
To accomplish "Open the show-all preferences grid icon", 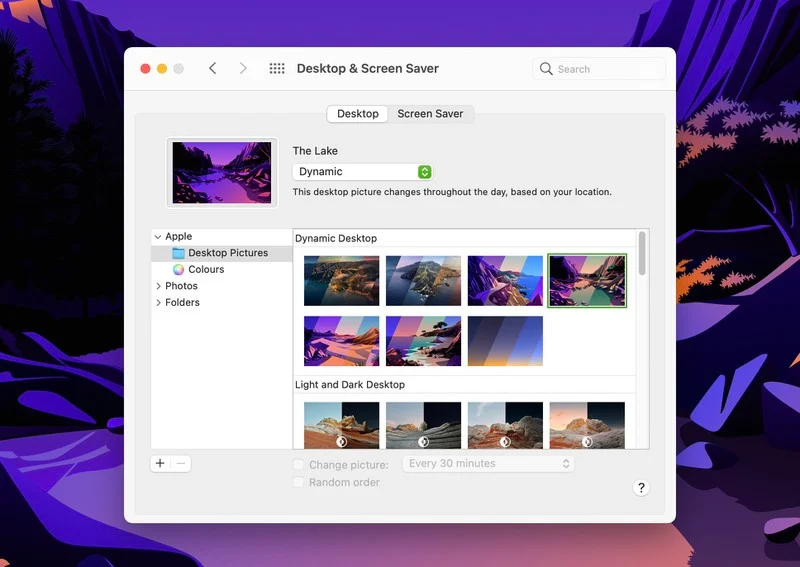I will click(x=277, y=69).
